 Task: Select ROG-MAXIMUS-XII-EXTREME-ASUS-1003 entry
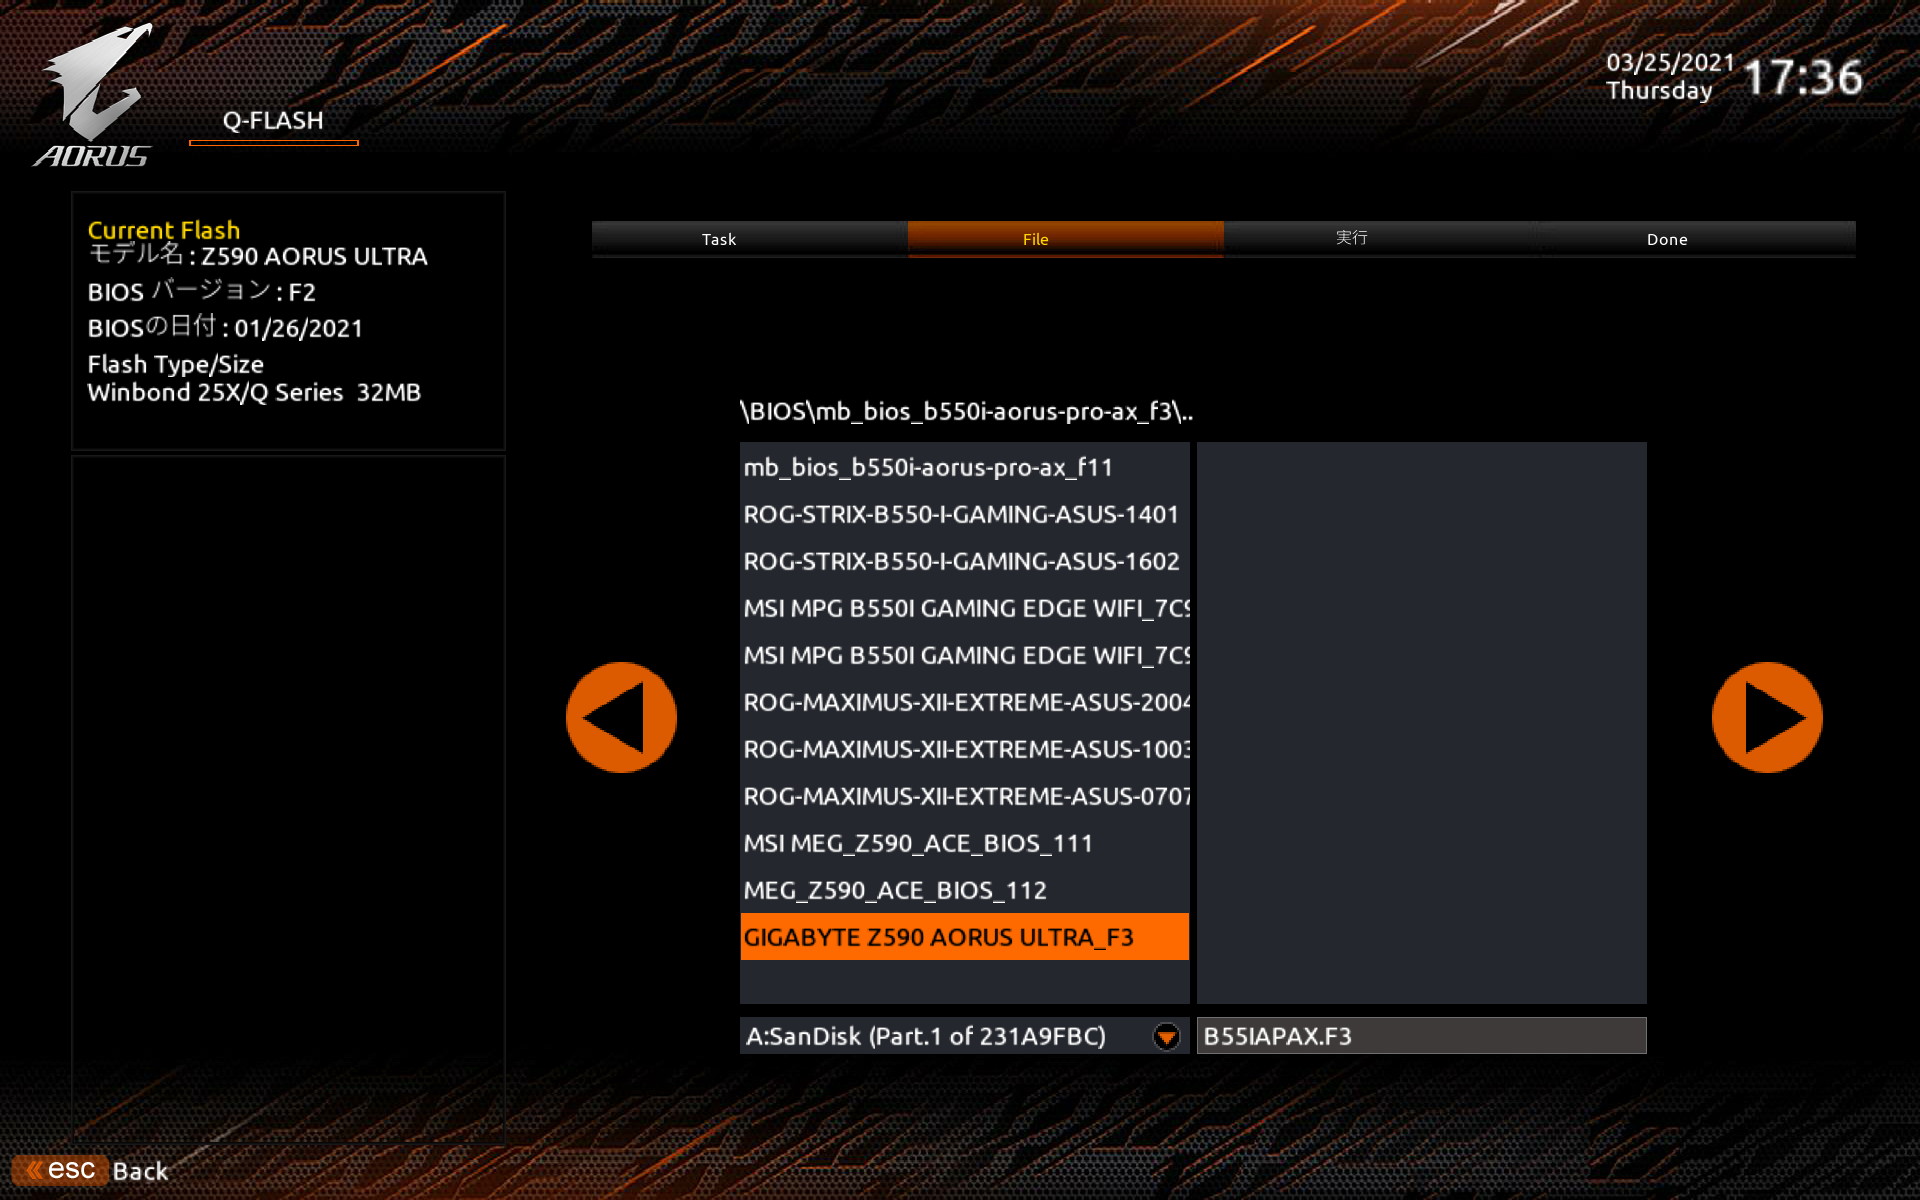pyautogui.click(x=965, y=749)
